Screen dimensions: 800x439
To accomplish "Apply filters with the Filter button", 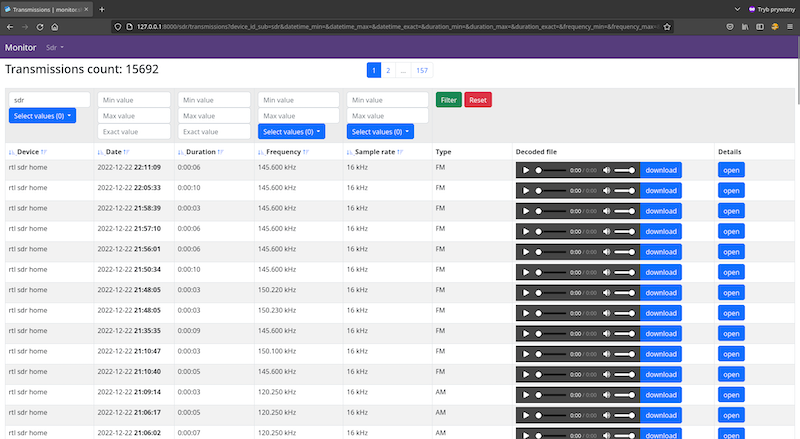I will tap(448, 100).
